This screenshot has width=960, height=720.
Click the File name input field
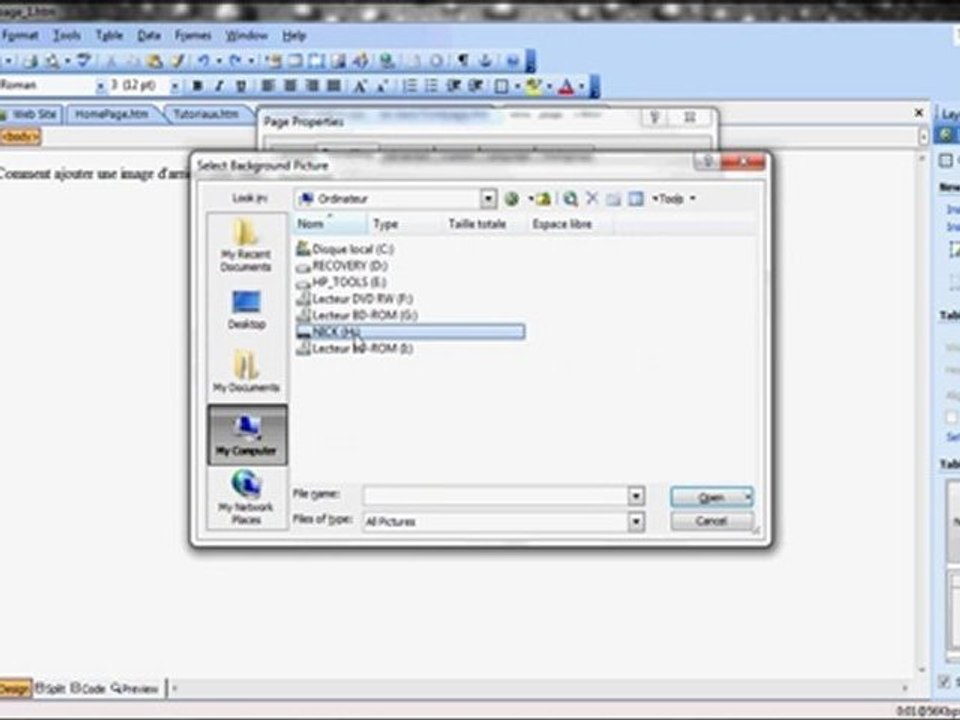[x=495, y=495]
